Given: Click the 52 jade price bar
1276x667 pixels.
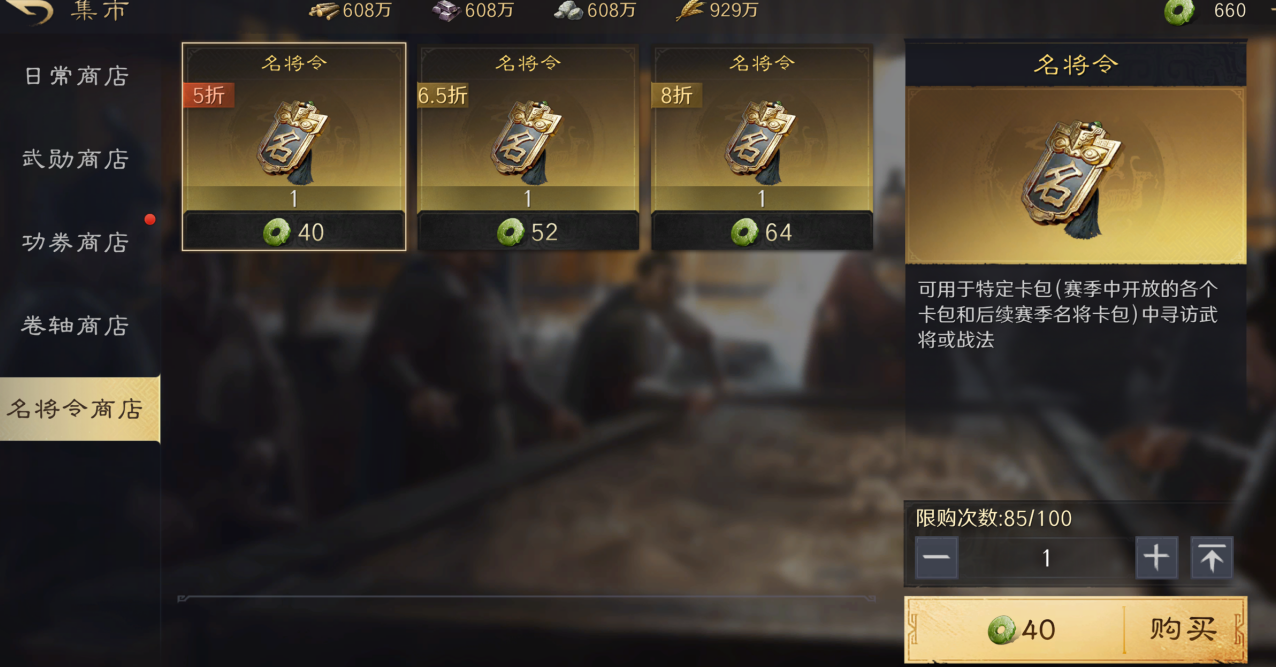Looking at the screenshot, I should click(x=528, y=232).
